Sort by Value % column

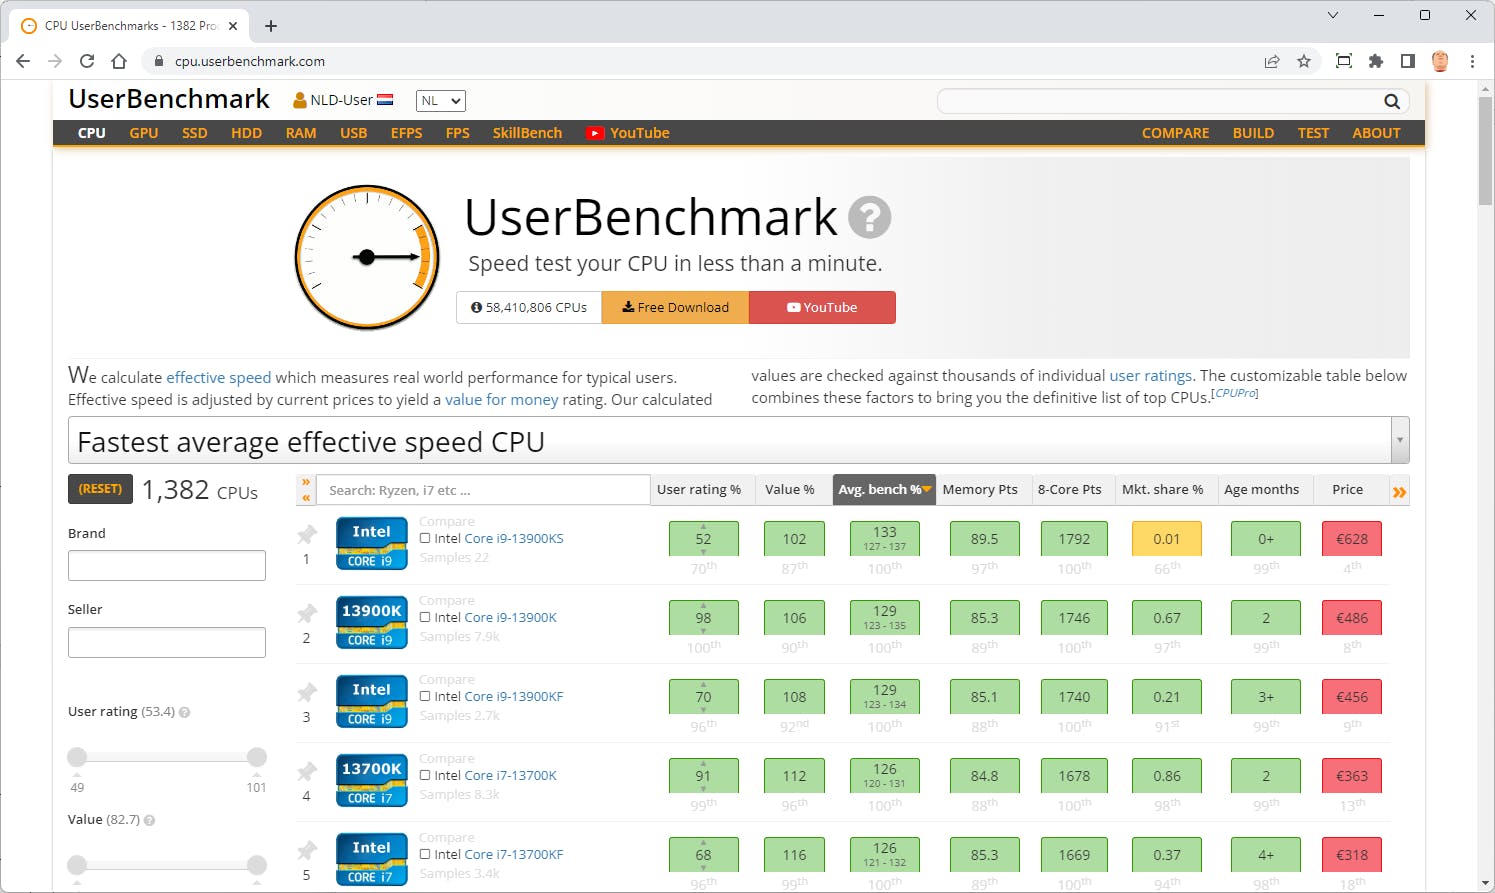pos(790,490)
